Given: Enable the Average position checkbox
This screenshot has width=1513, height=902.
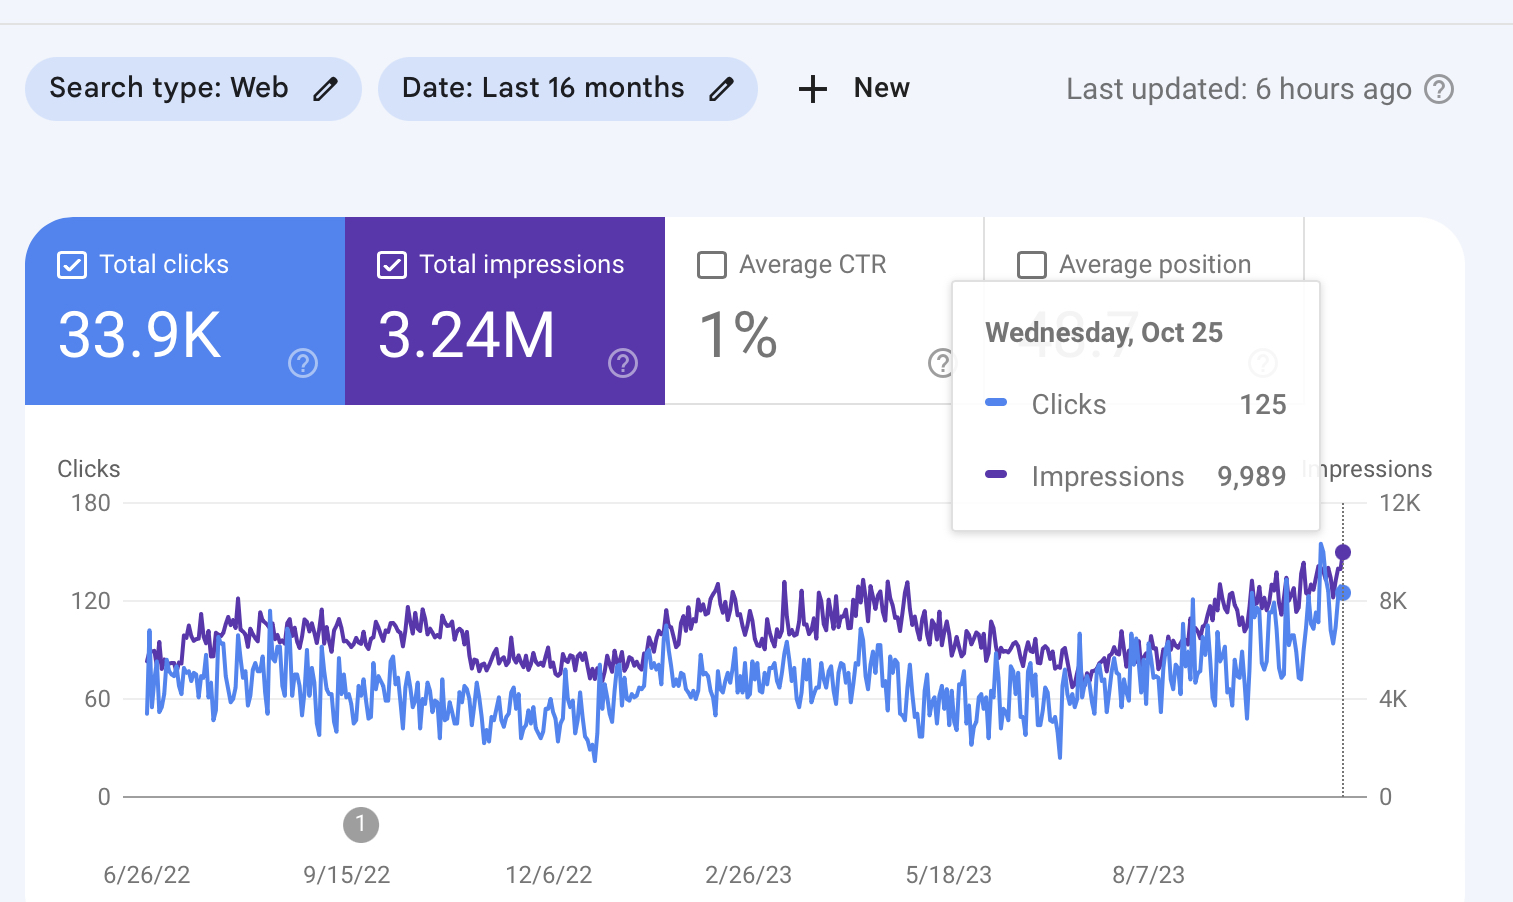Looking at the screenshot, I should [1032, 265].
